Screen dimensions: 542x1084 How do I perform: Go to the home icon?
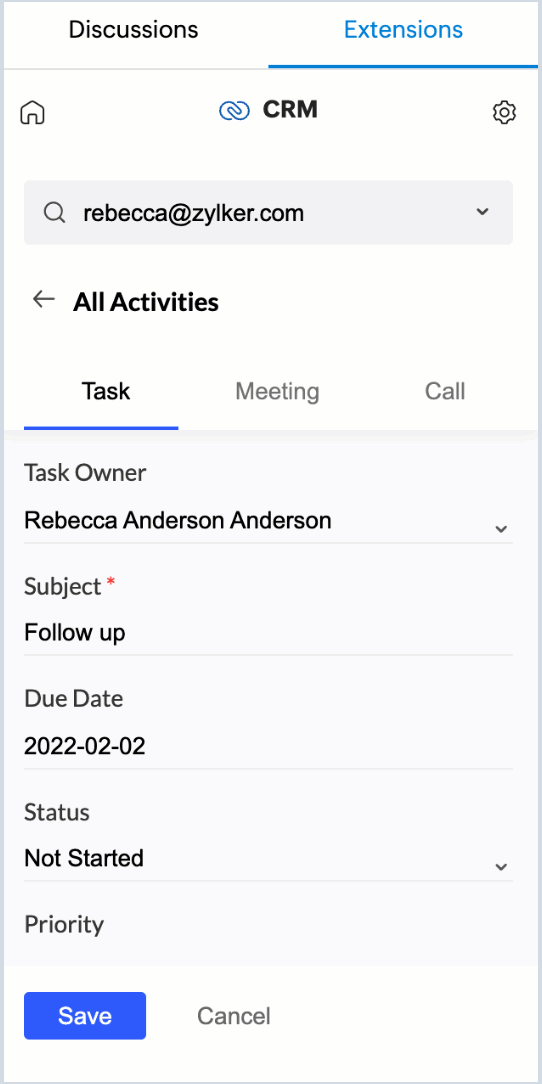(32, 112)
